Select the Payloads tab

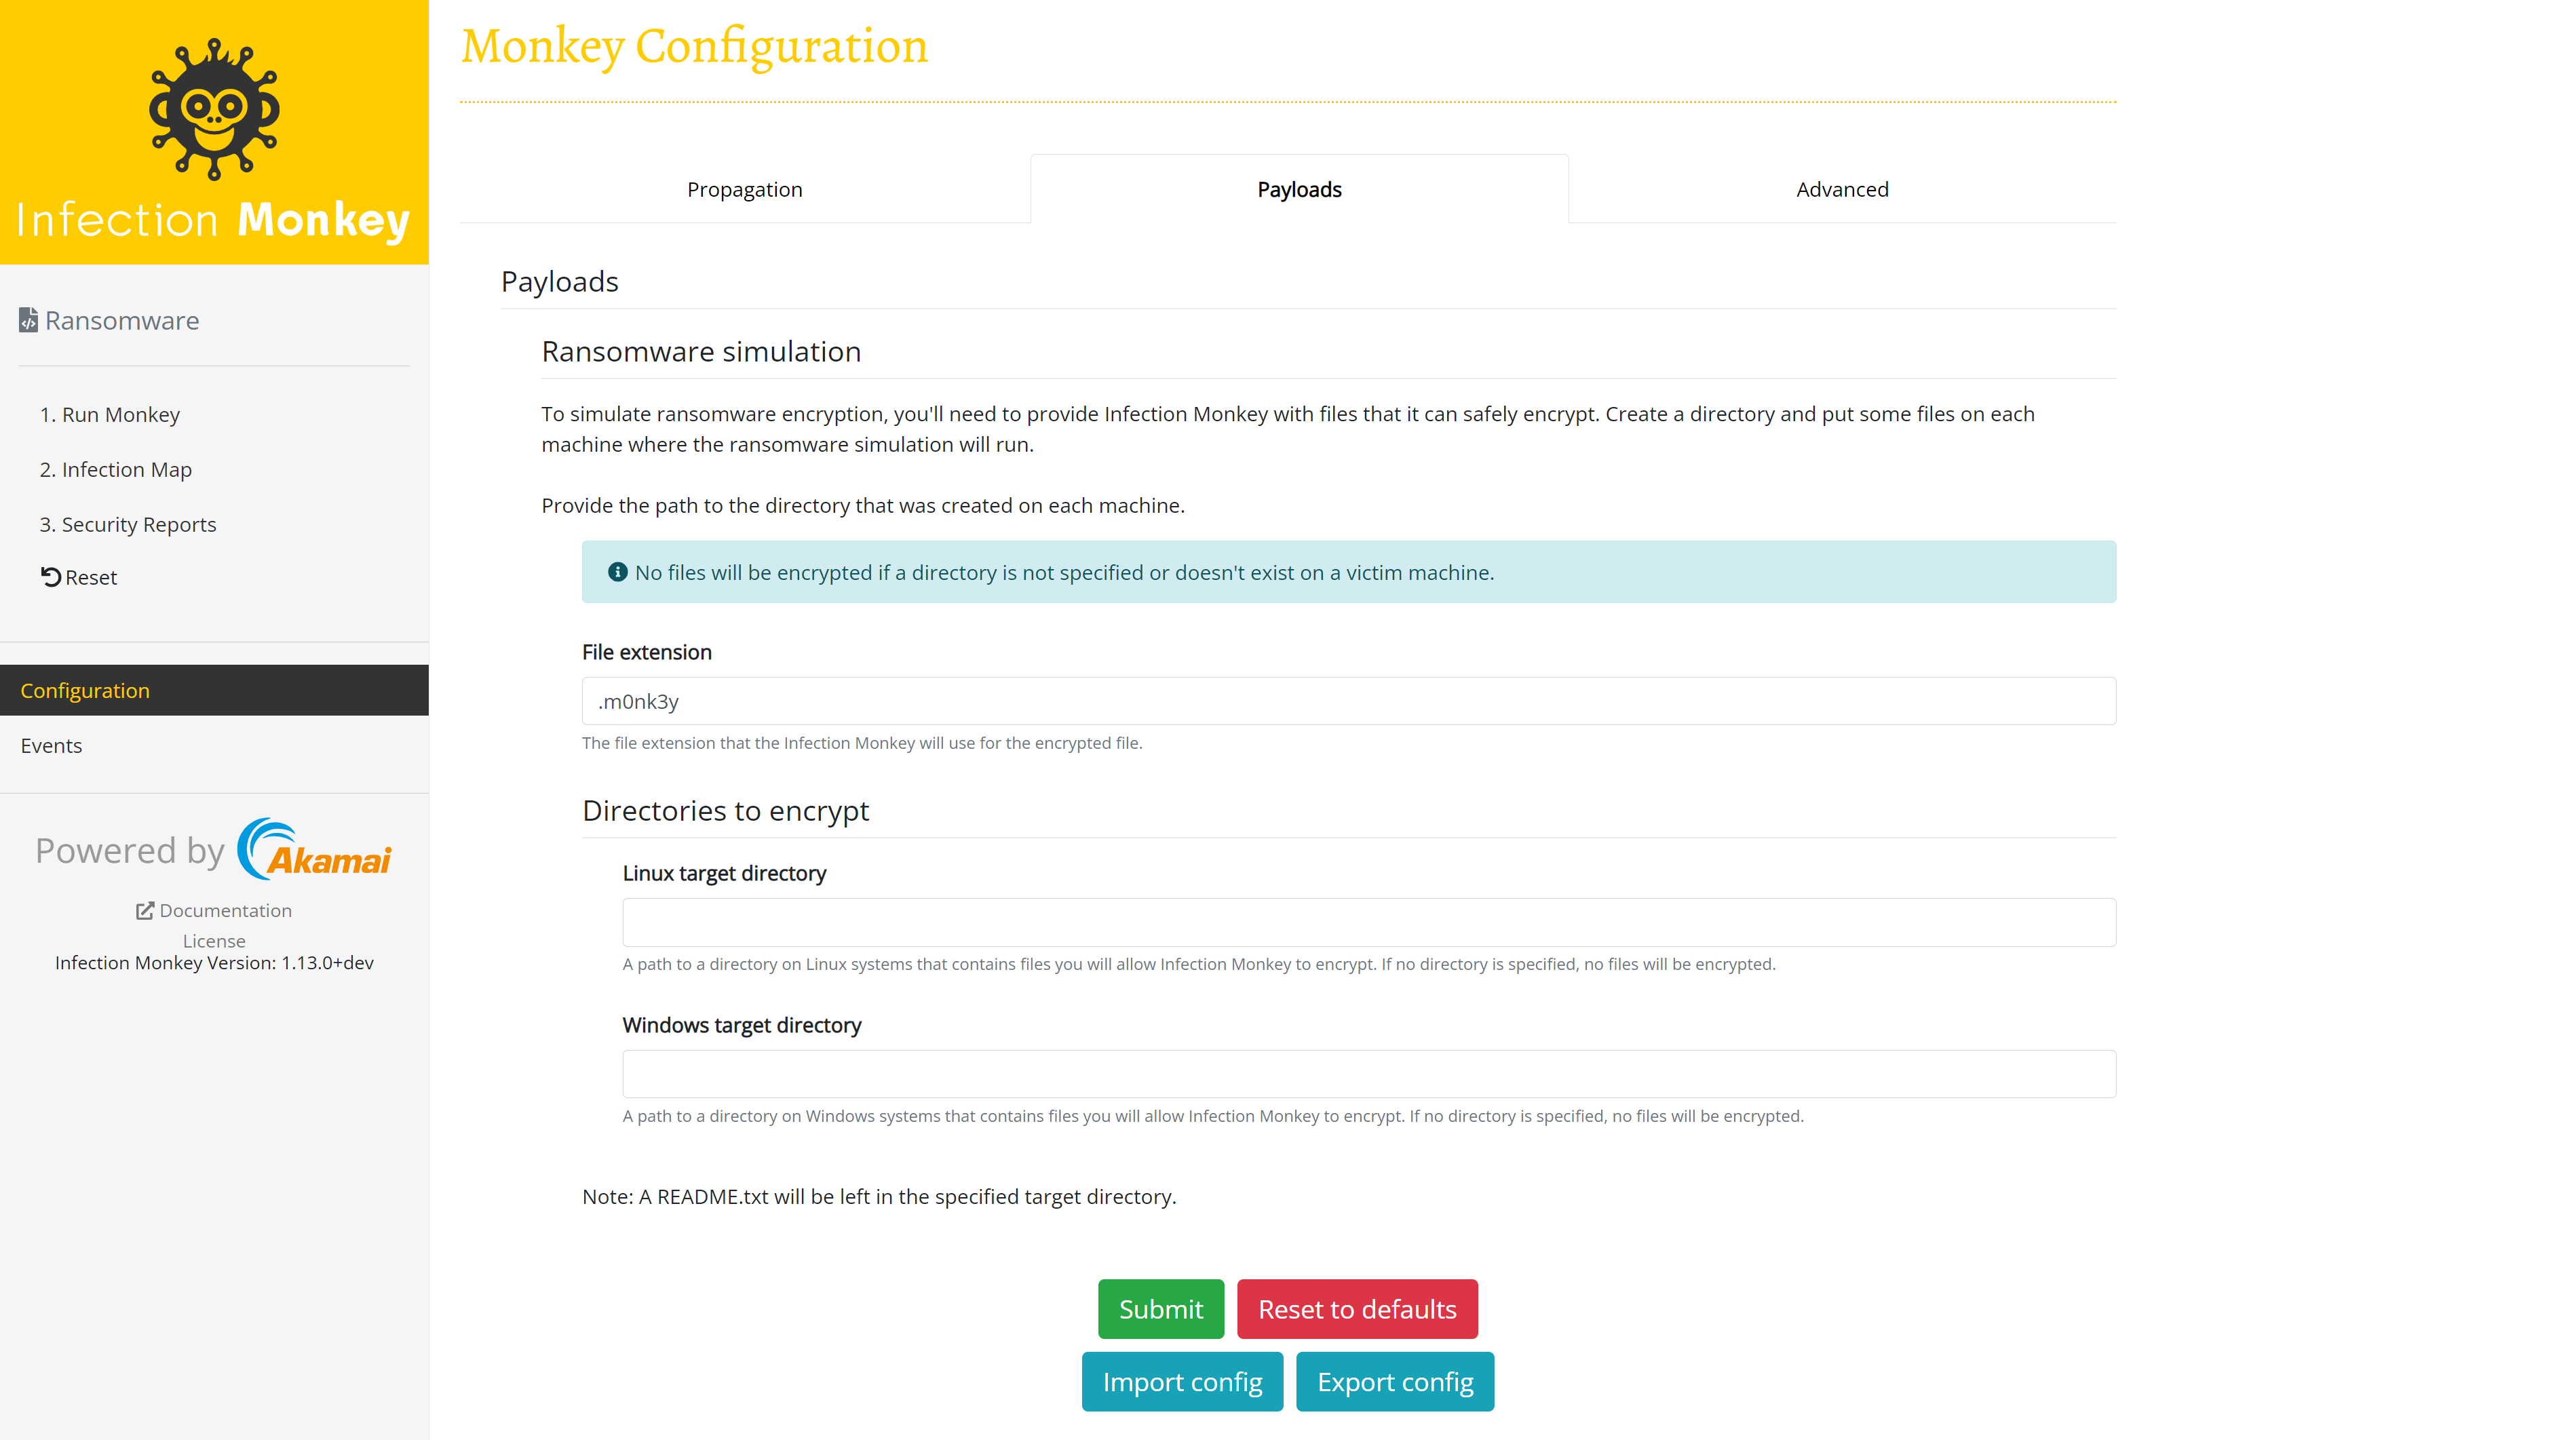[x=1298, y=189]
